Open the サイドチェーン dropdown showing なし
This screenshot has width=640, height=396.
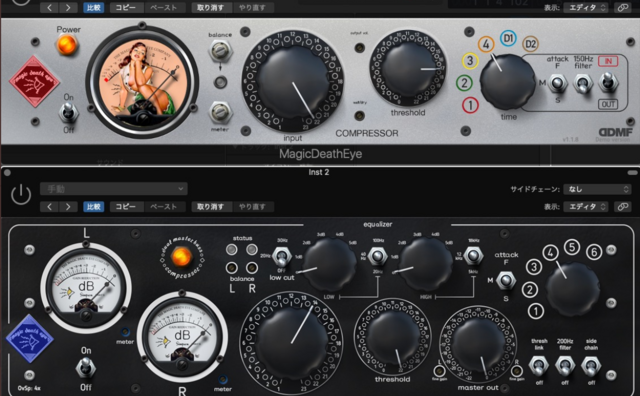(597, 189)
